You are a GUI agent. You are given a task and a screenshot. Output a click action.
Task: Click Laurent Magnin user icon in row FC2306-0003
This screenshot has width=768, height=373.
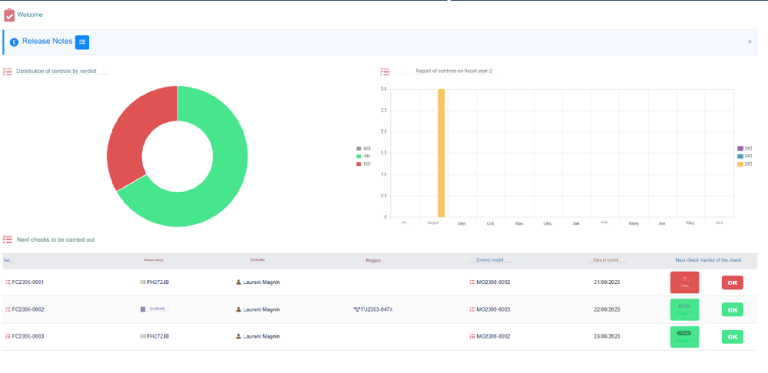click(239, 336)
